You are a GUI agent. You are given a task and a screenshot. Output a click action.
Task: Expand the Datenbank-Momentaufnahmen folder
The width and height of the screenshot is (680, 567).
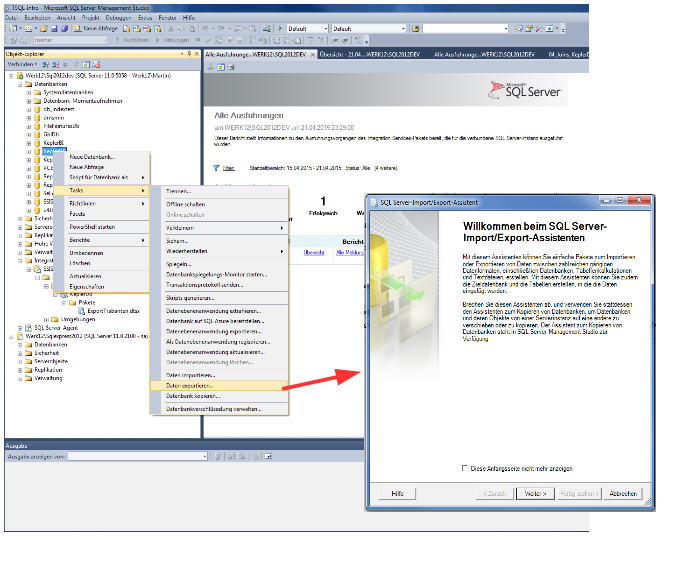pos(29,101)
